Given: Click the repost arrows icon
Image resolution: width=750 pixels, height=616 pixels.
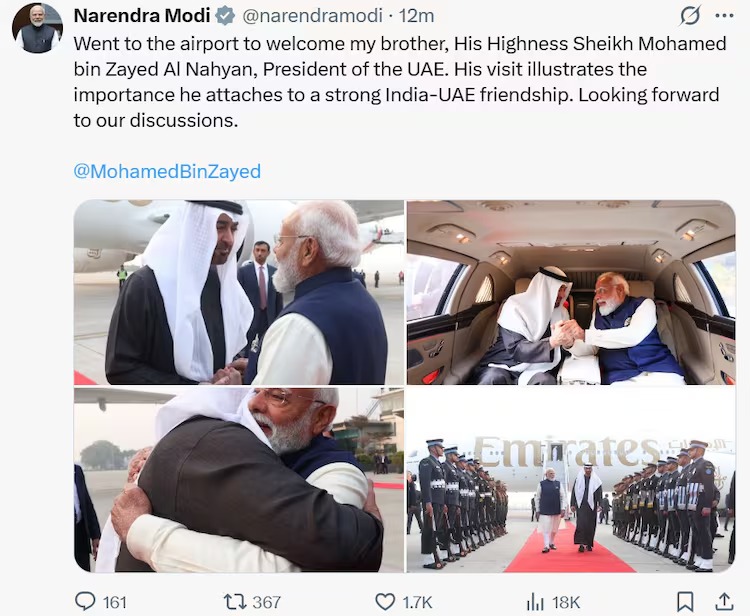Looking at the screenshot, I should [x=235, y=601].
